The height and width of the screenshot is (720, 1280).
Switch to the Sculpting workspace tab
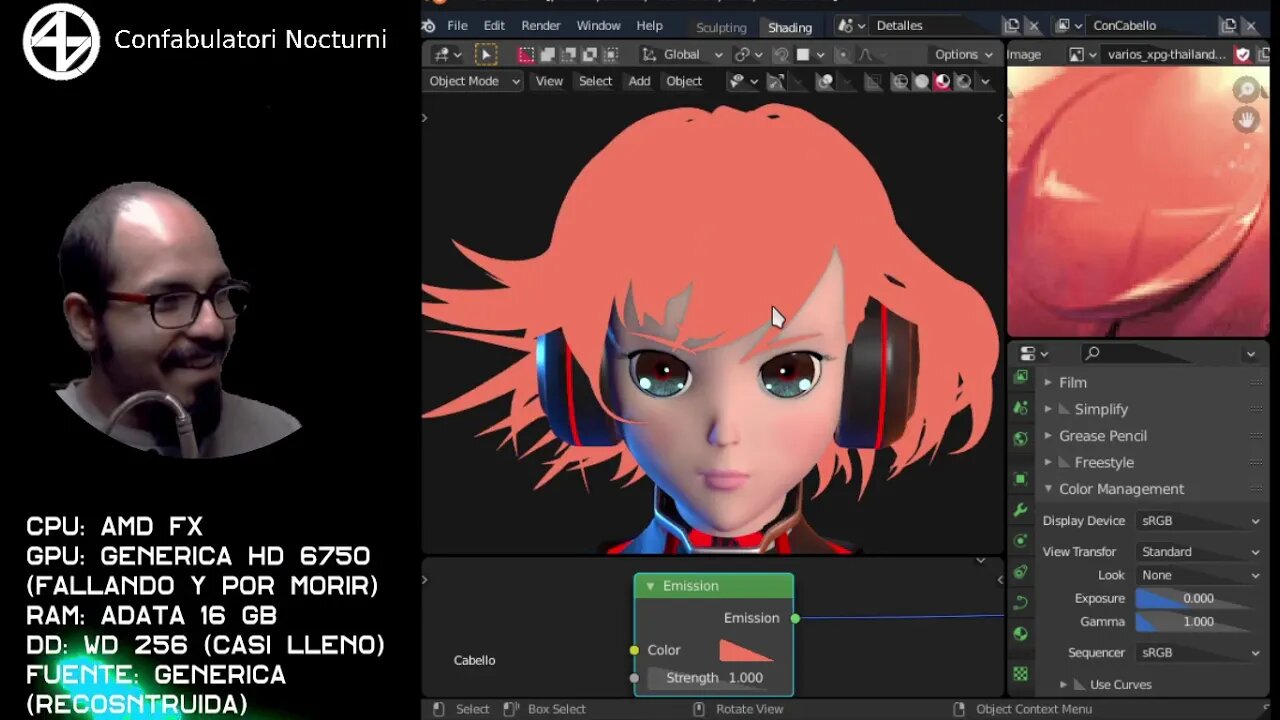(721, 27)
